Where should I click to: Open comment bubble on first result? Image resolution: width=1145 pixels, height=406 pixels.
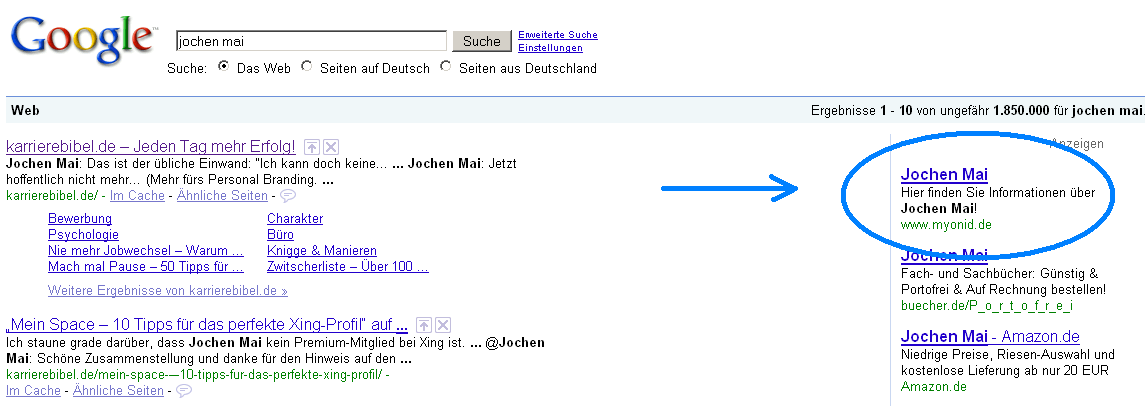tap(288, 196)
